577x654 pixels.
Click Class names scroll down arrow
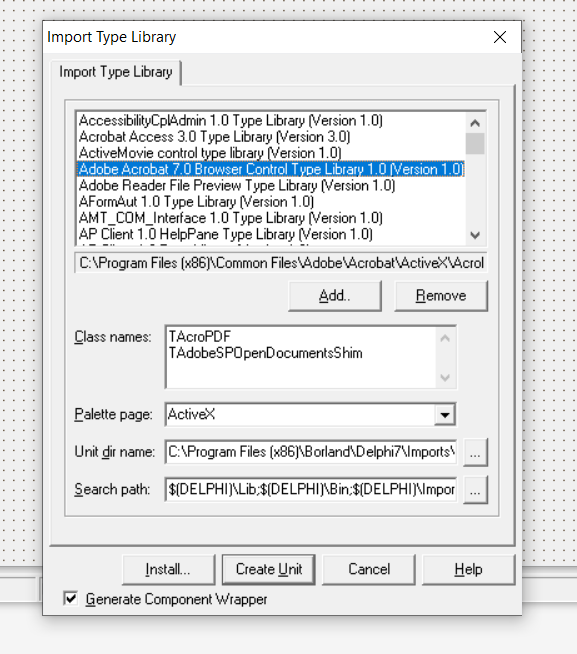[x=445, y=377]
